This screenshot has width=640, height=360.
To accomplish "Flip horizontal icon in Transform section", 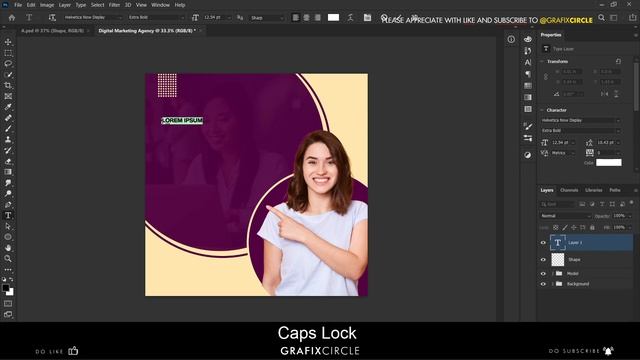I will [x=604, y=94].
